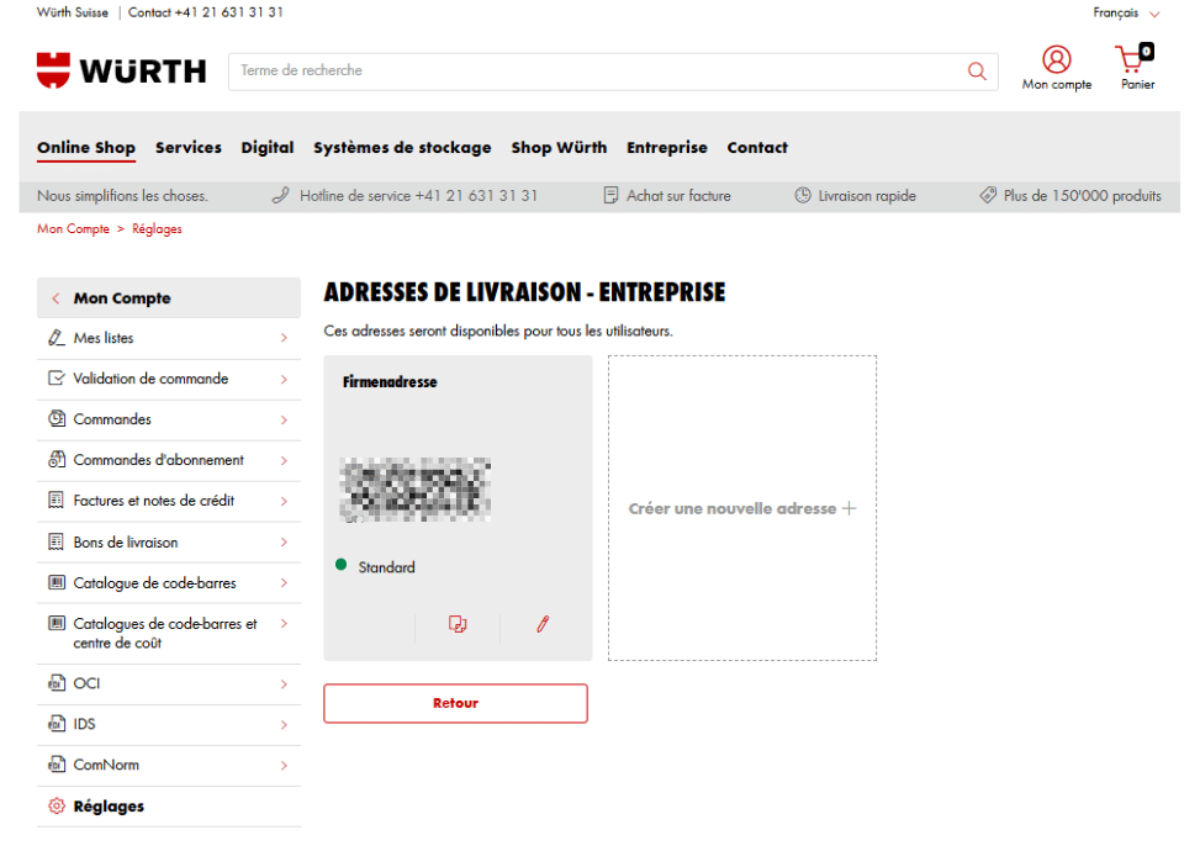
Task: Open the Panier cart icon
Action: [x=1134, y=58]
